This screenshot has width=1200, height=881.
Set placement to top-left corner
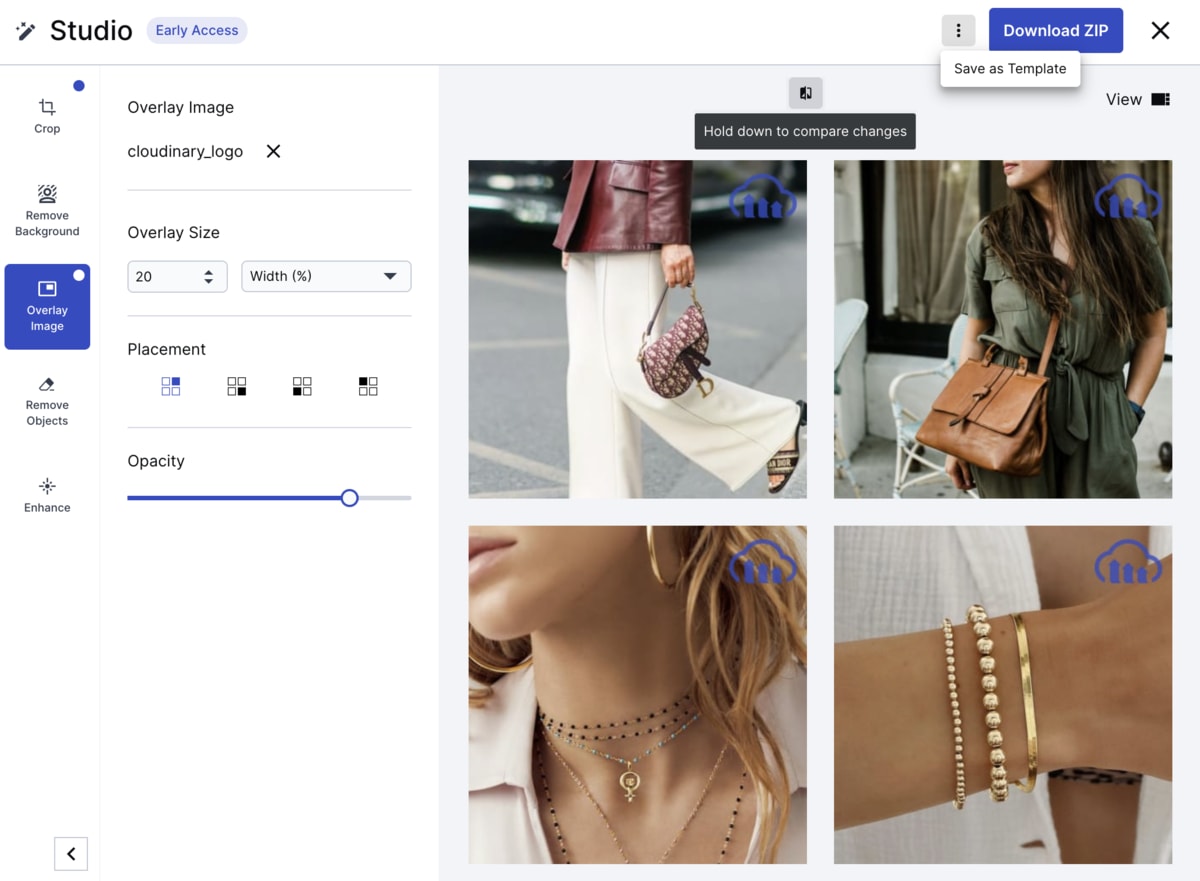368,386
